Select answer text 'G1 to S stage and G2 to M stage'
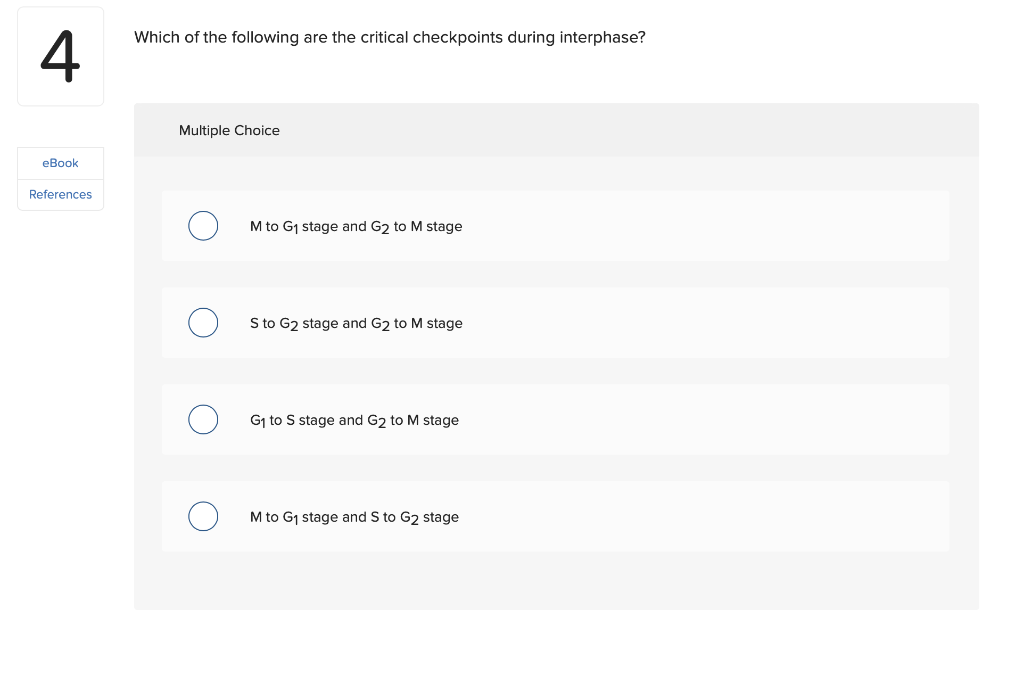 355,419
